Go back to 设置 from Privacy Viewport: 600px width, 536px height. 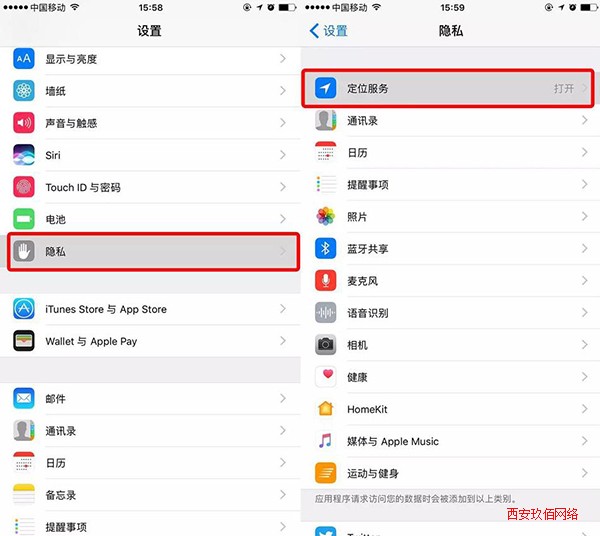pyautogui.click(x=329, y=31)
